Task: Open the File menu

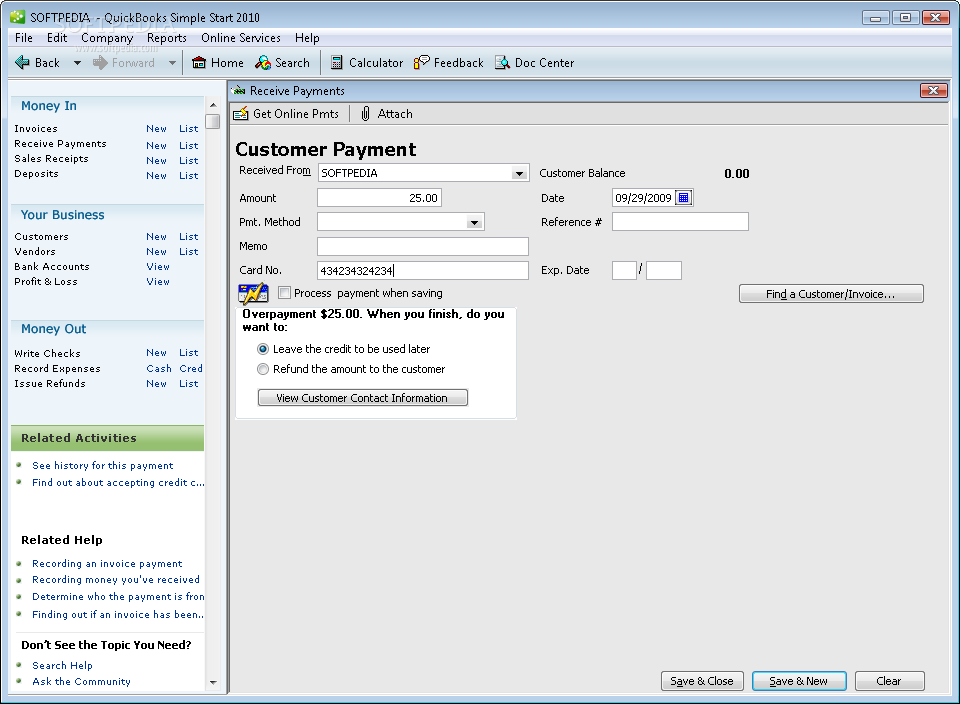Action: (x=24, y=38)
